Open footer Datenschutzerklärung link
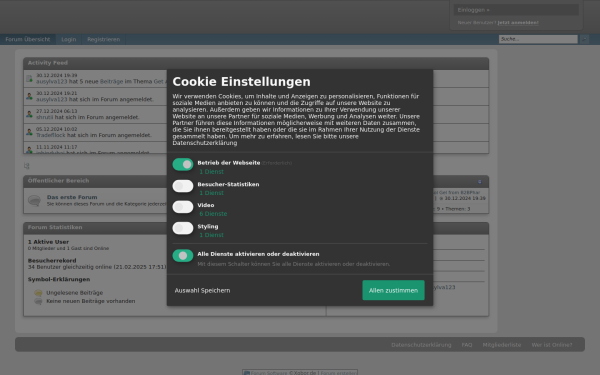Image resolution: width=600 pixels, height=375 pixels. (421, 345)
